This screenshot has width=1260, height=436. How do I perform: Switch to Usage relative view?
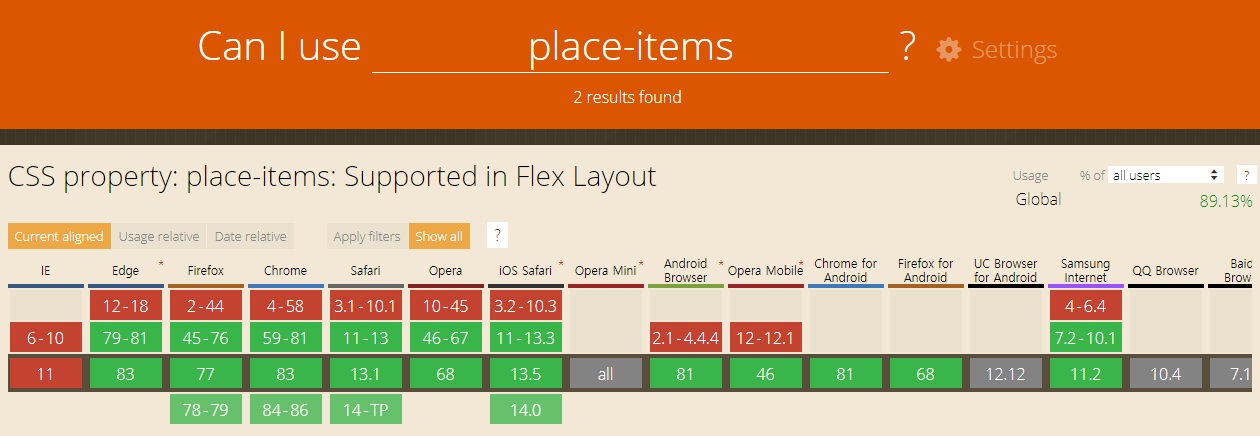click(x=159, y=237)
